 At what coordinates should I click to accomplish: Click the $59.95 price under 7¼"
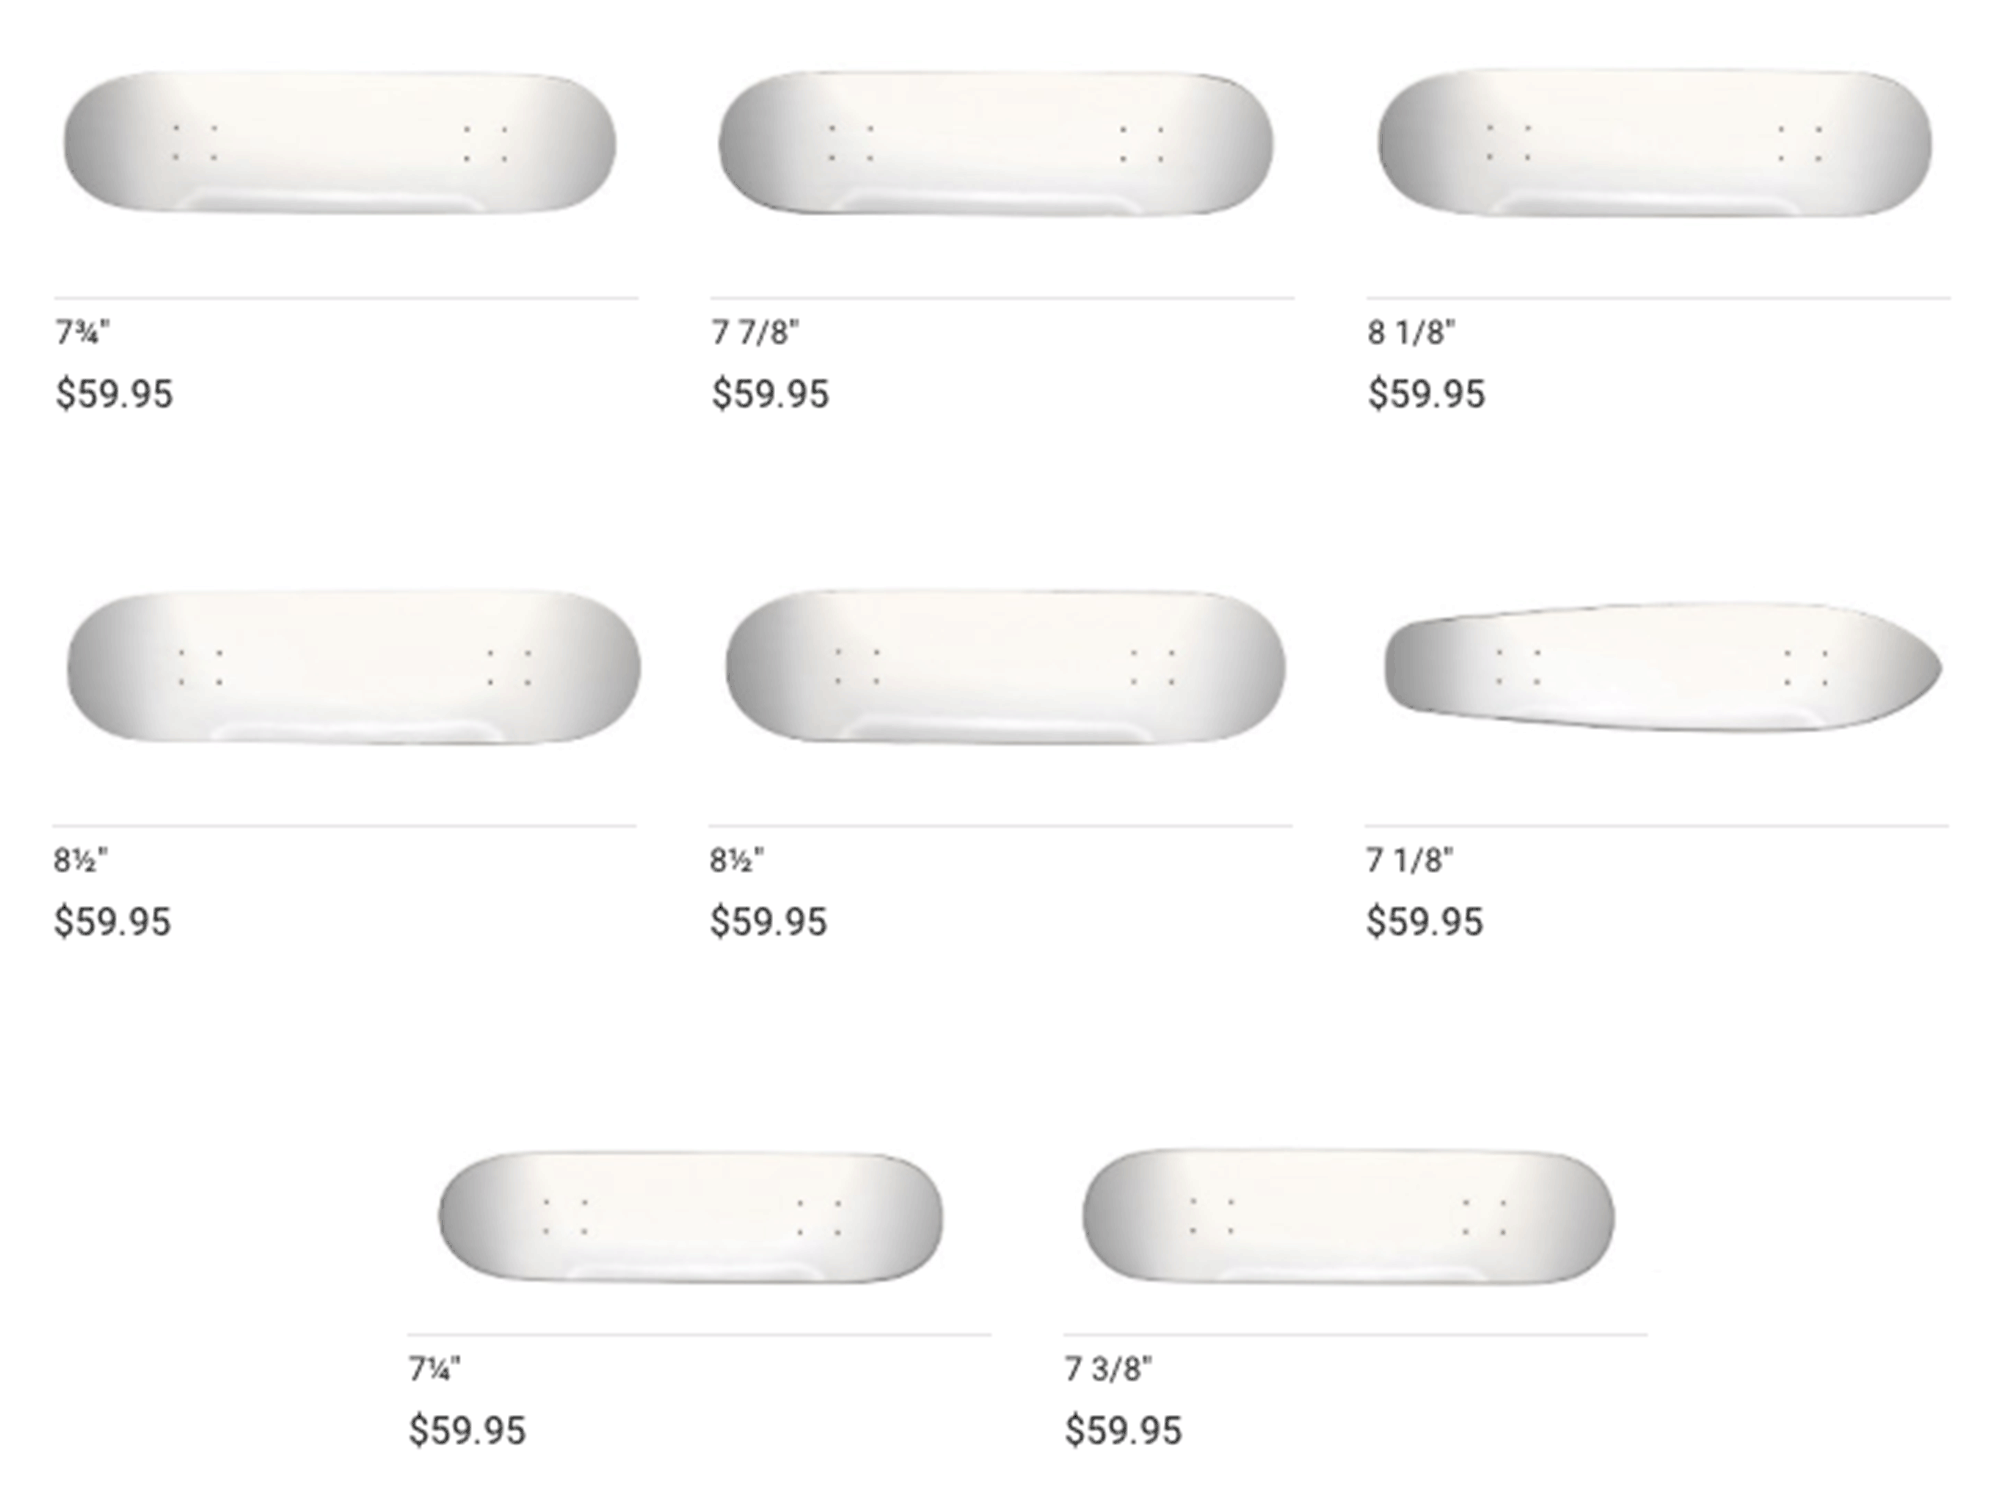pyautogui.click(x=467, y=1431)
